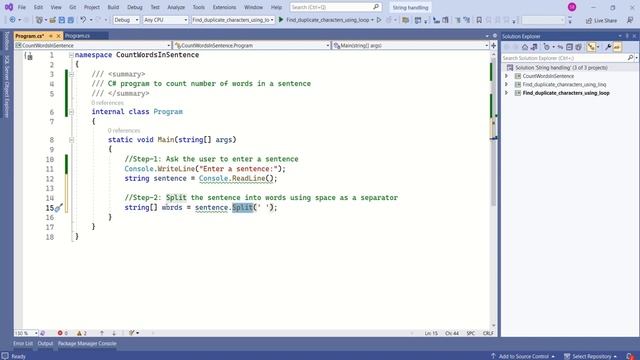The width and height of the screenshot is (640, 360).
Task: Click the Properties wrench icon in Solution Explorer
Action: click(x=608, y=47)
